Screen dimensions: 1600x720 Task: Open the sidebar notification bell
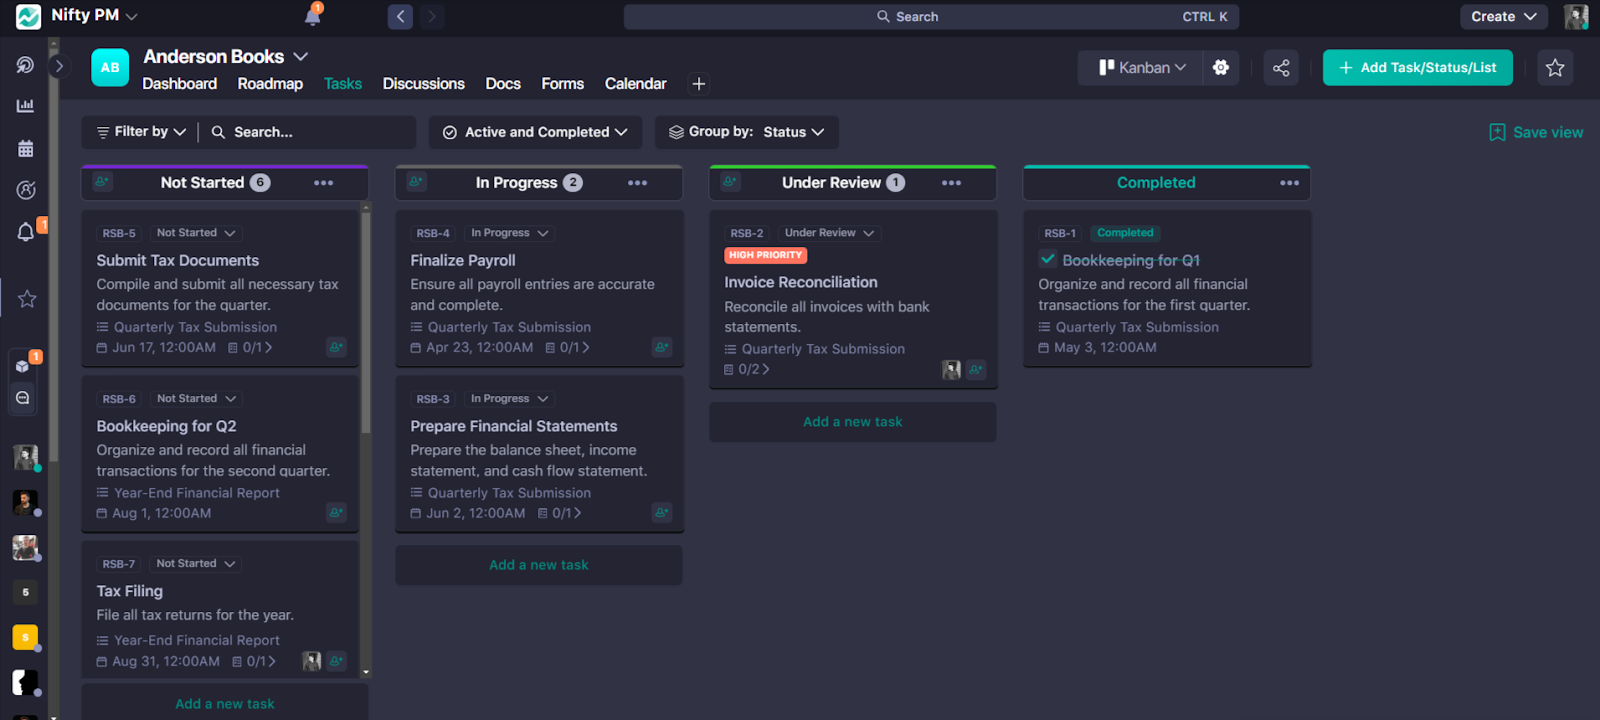point(26,232)
